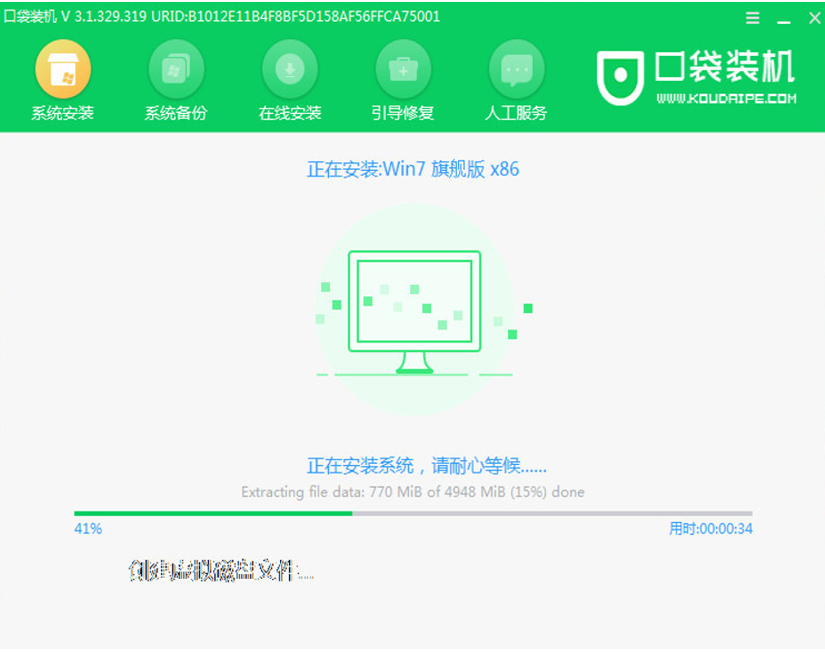Image resolution: width=825 pixels, height=653 pixels.
Task: Click the 口袋装机 shield logo
Action: coord(620,76)
